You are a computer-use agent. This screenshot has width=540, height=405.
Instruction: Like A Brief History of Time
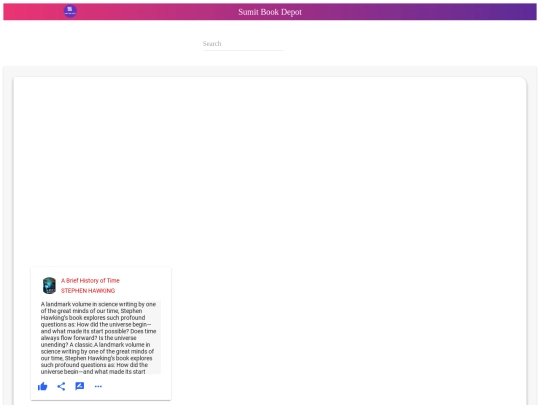[42, 386]
